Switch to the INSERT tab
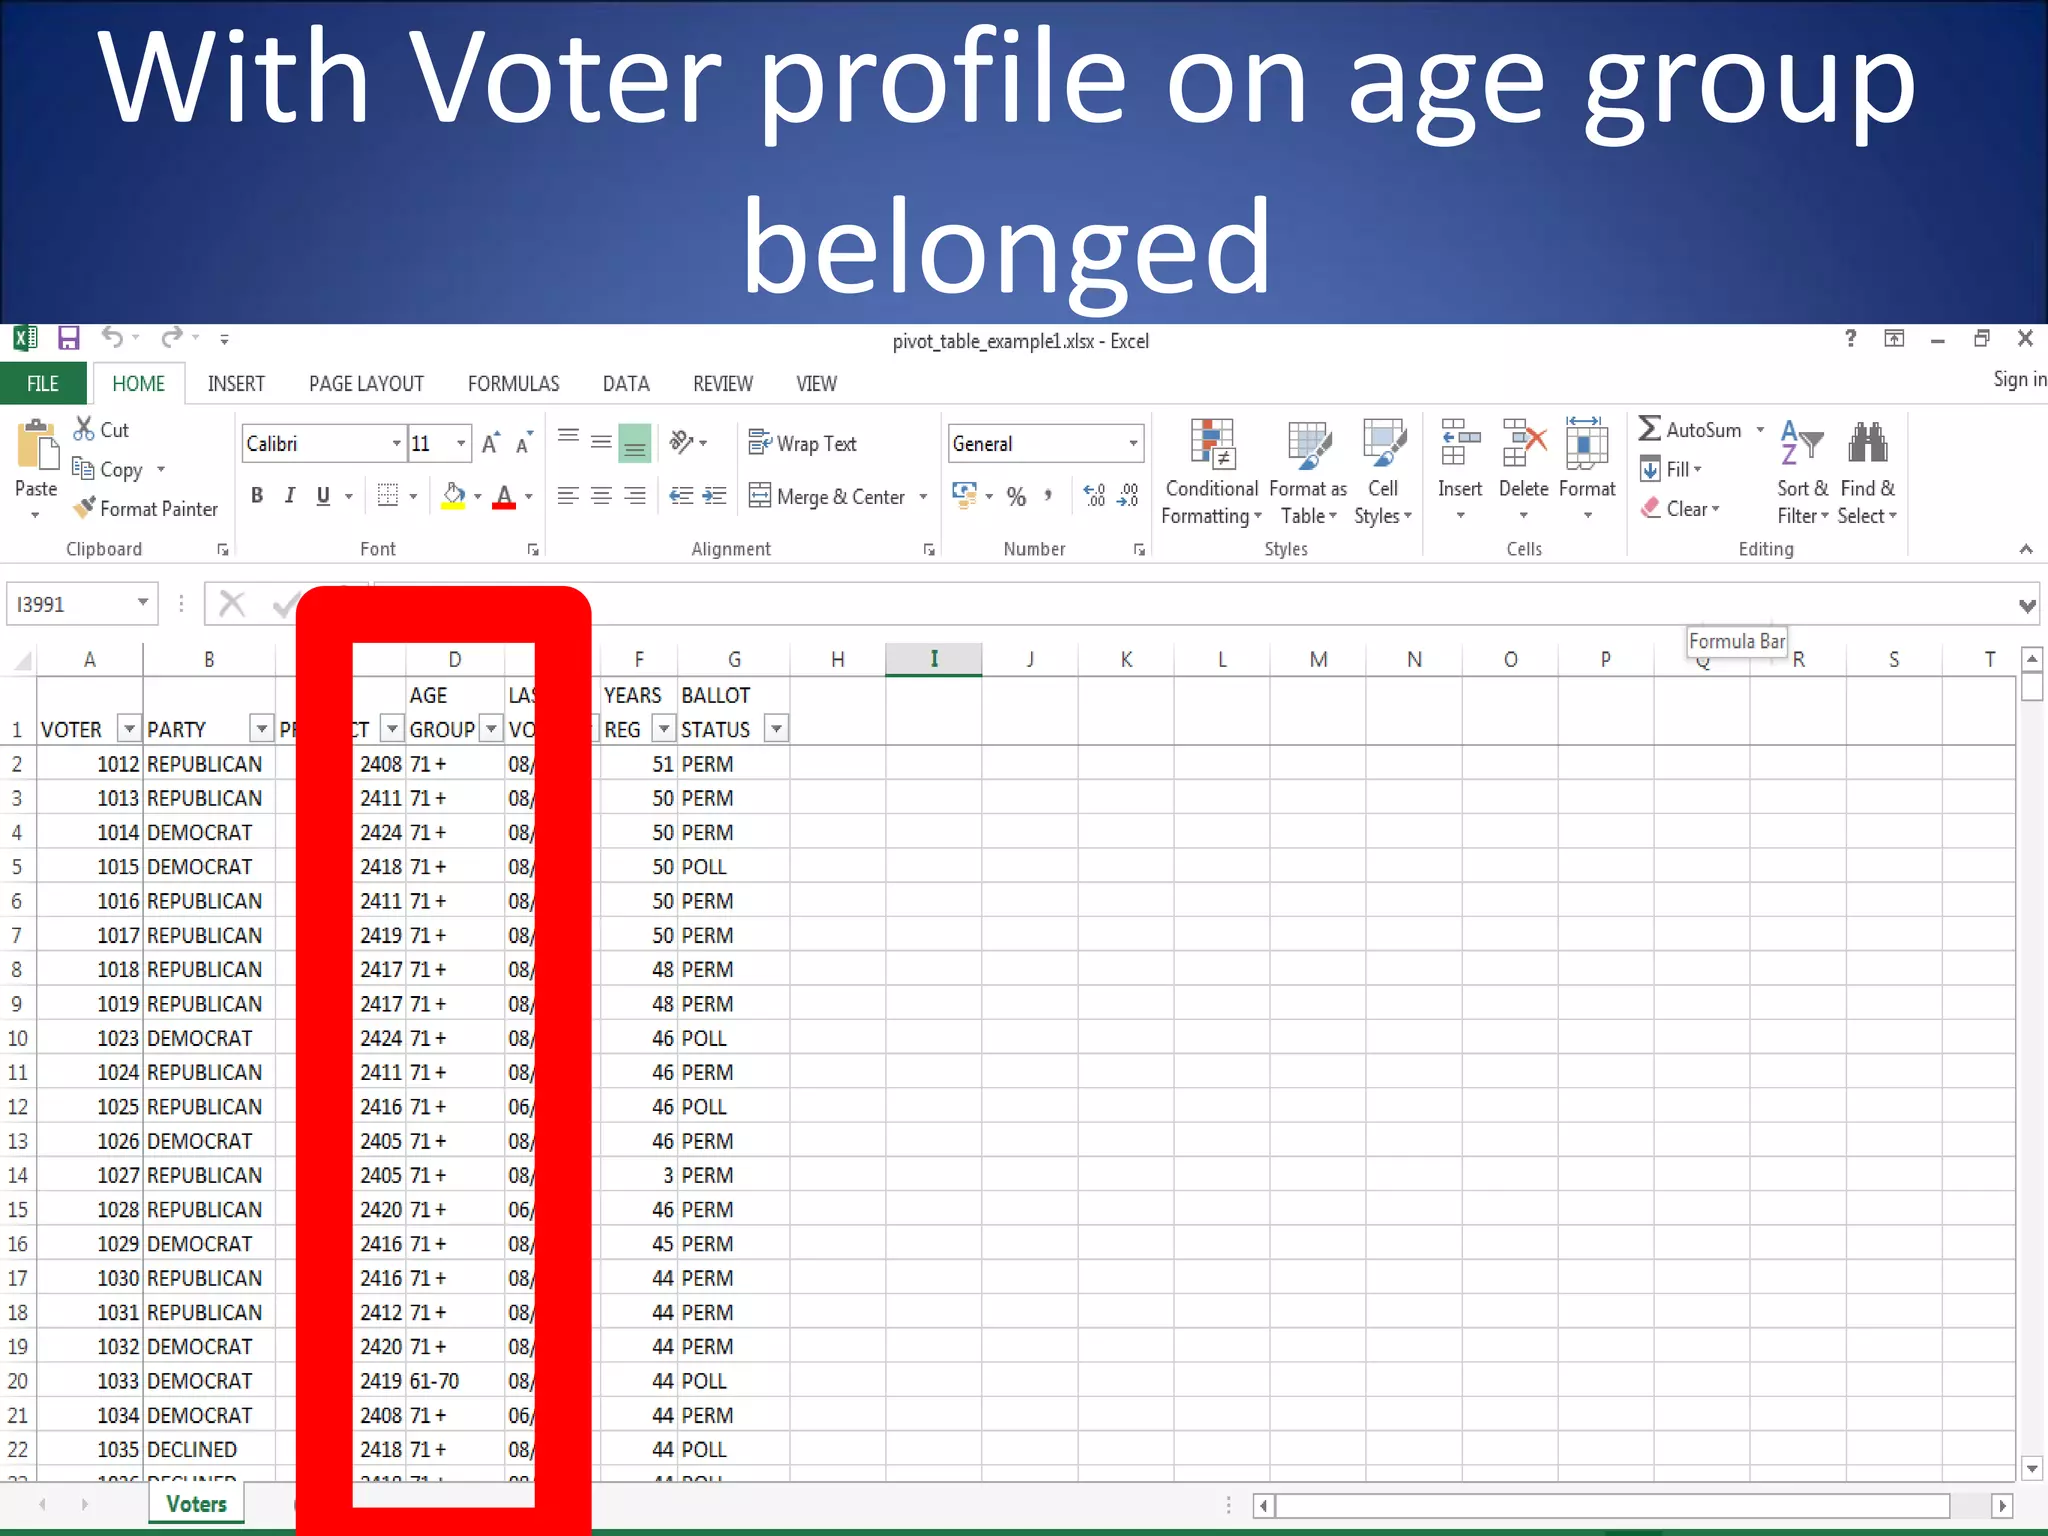 click(x=236, y=384)
